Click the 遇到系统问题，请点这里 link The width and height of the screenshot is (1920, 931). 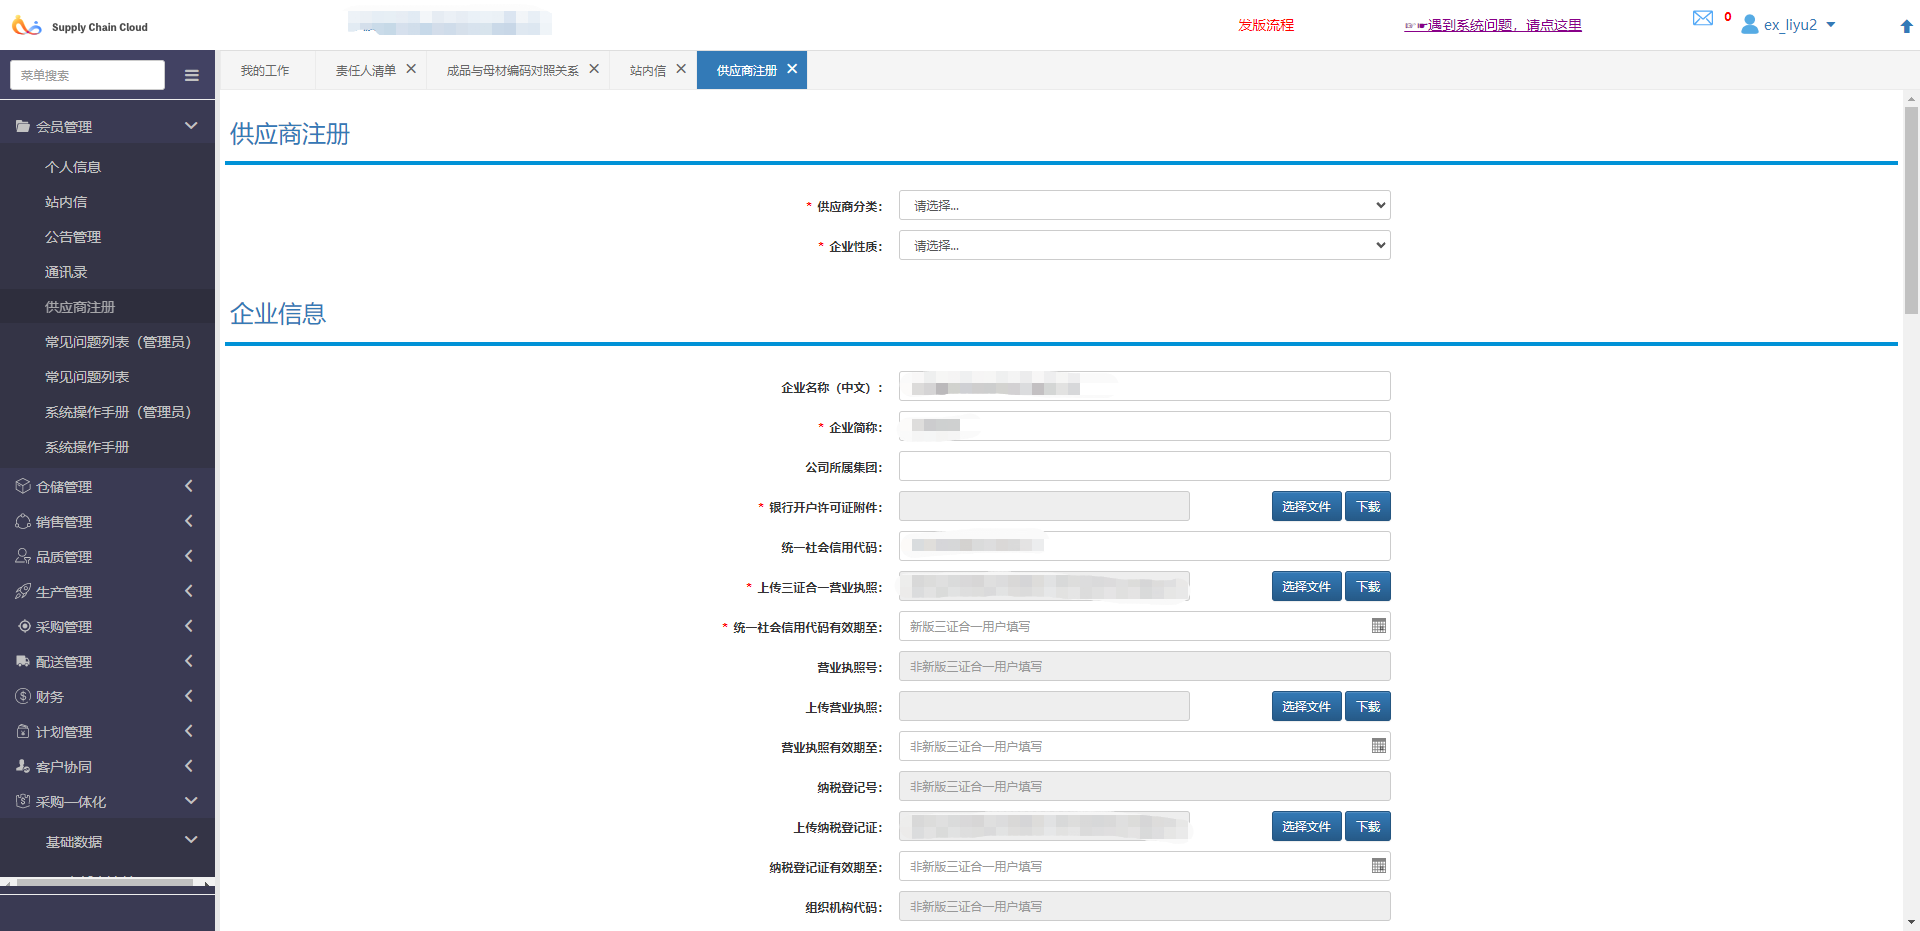[x=1493, y=25]
